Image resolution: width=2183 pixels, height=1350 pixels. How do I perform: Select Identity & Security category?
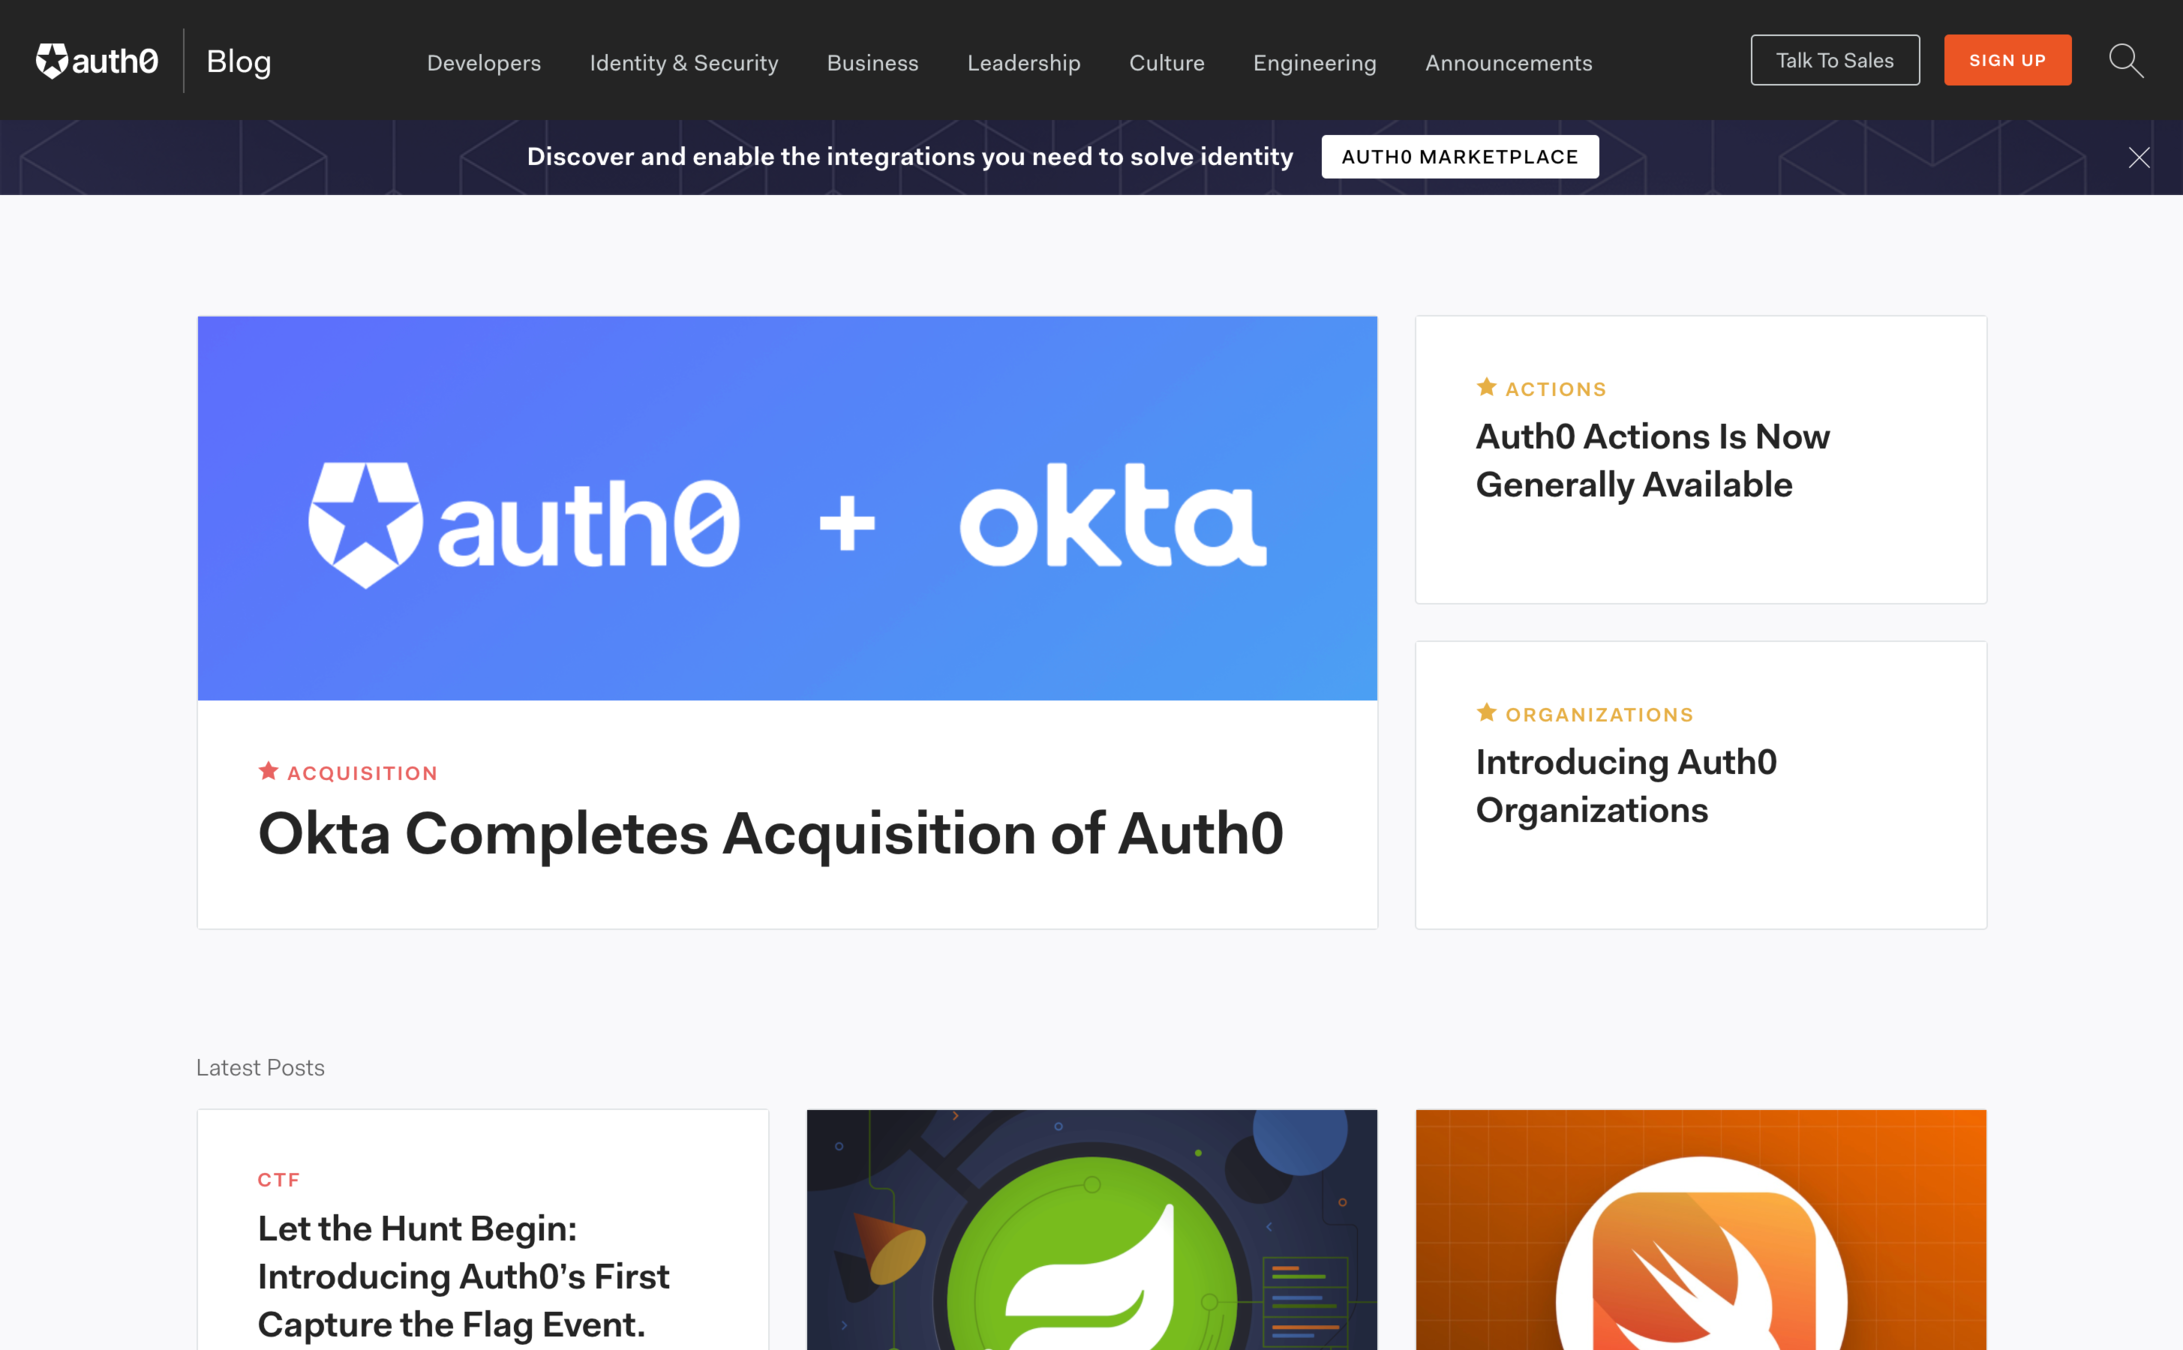point(684,63)
